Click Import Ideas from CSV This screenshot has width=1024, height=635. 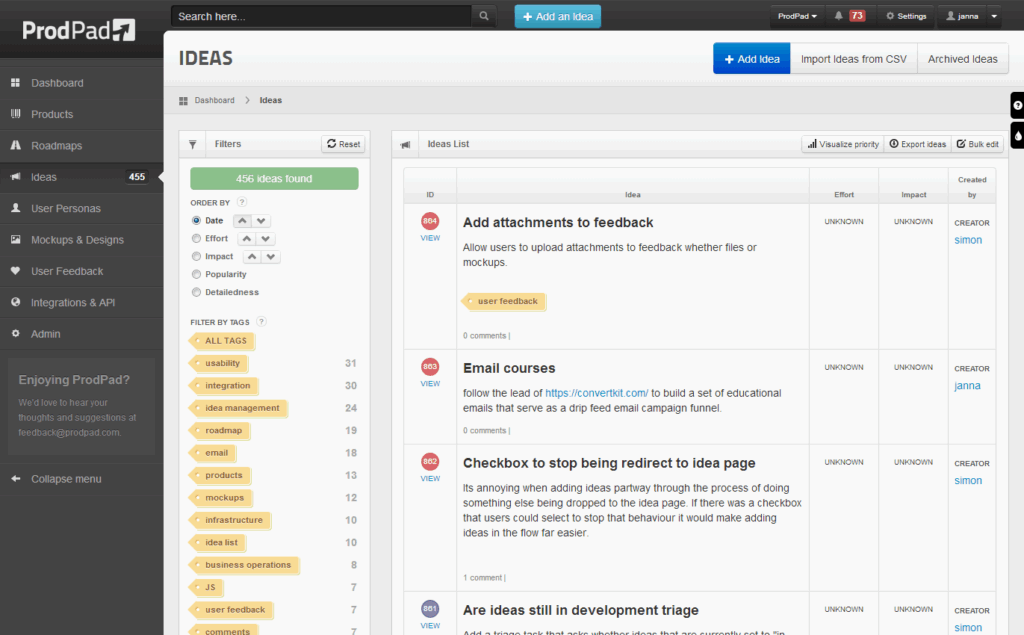tap(854, 59)
